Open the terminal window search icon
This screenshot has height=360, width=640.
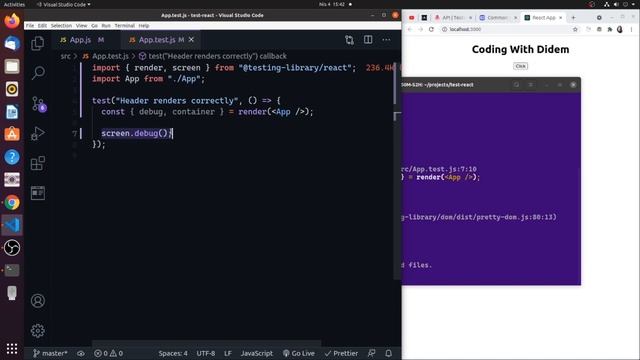click(x=516, y=84)
